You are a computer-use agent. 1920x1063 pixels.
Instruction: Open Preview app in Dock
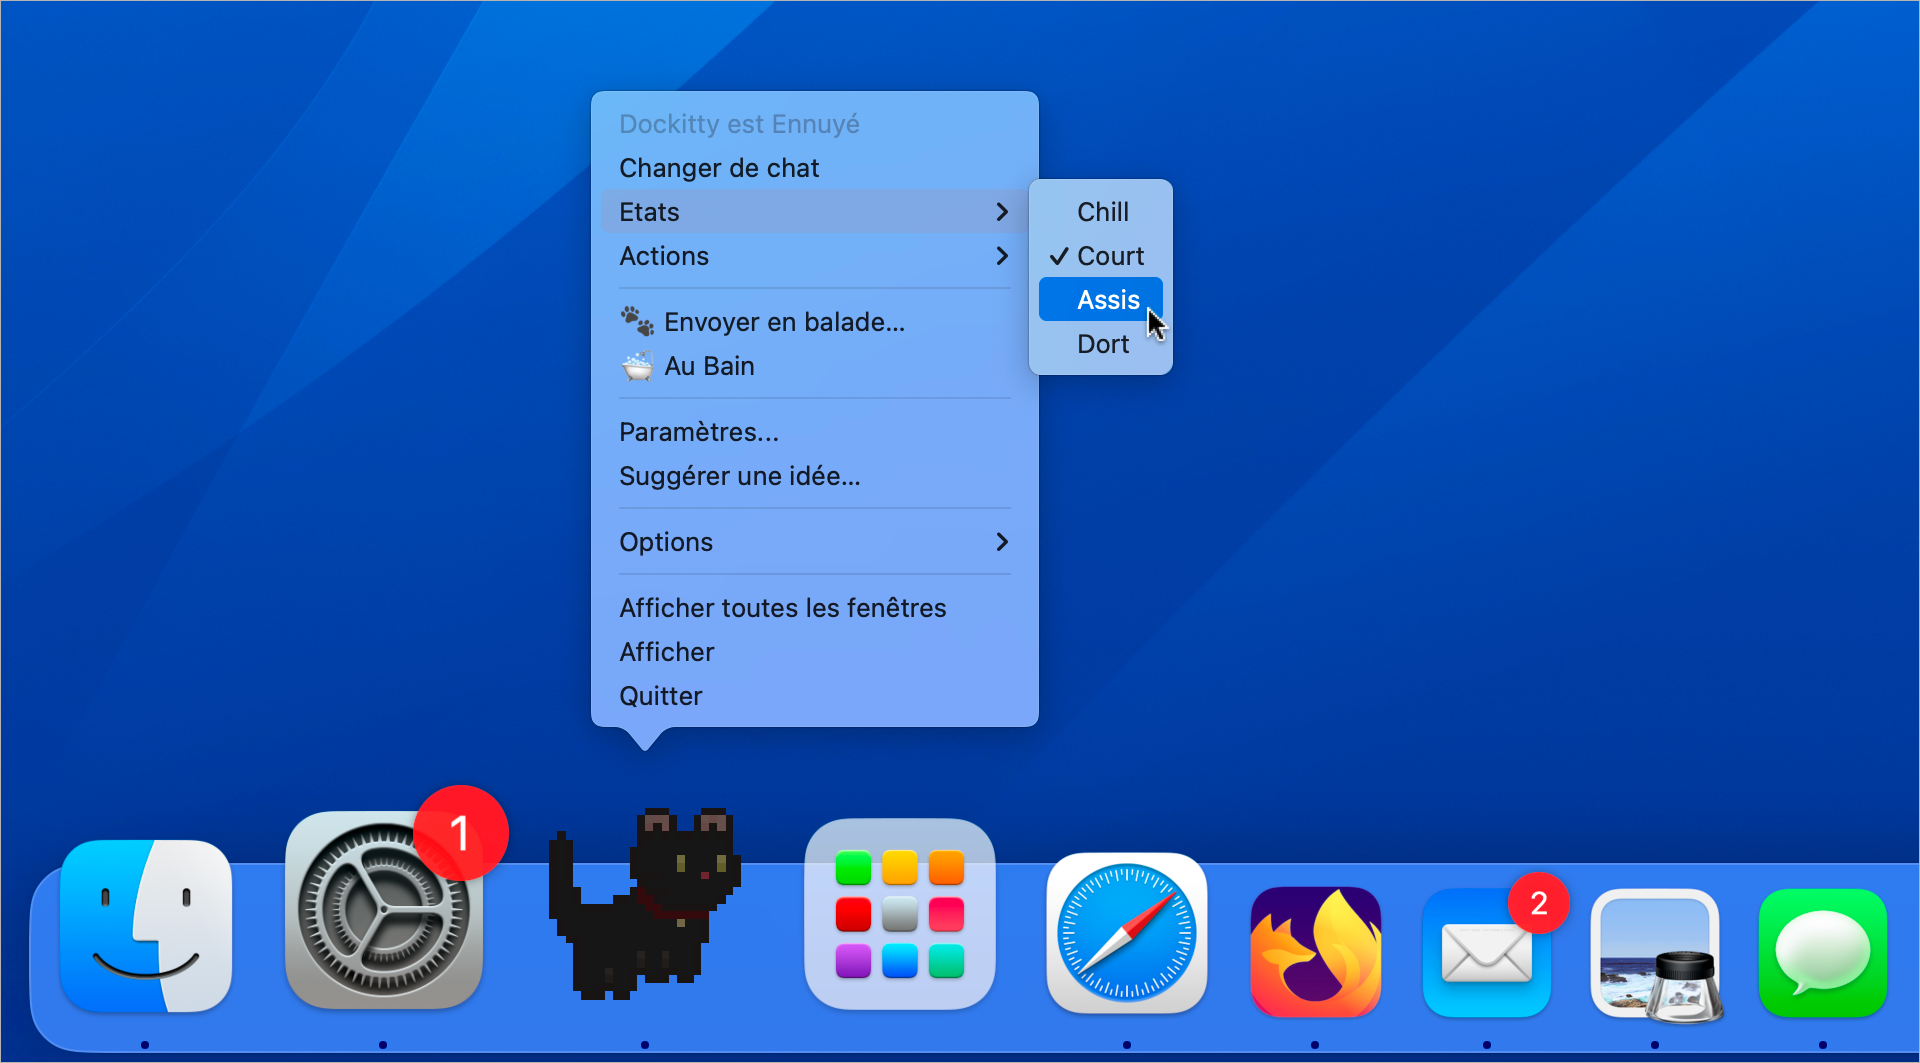pos(1656,955)
